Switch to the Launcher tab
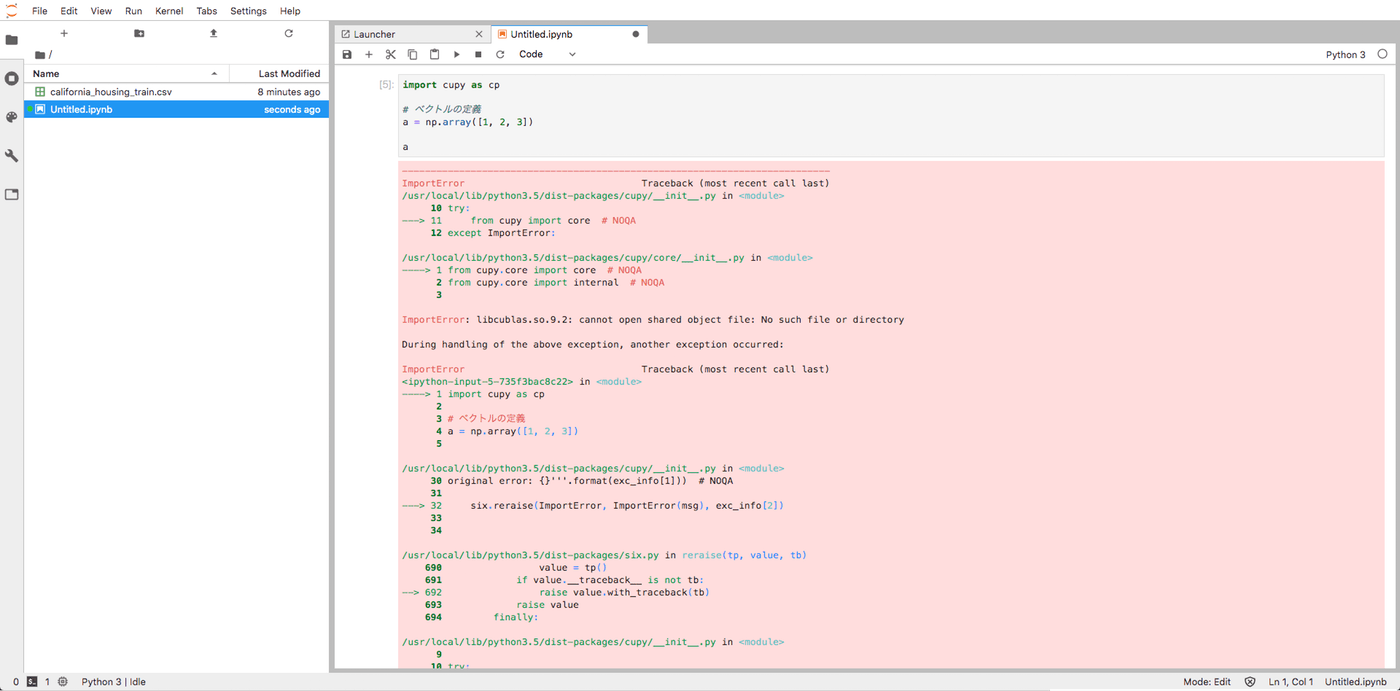This screenshot has height=691, width=1400. pos(375,34)
